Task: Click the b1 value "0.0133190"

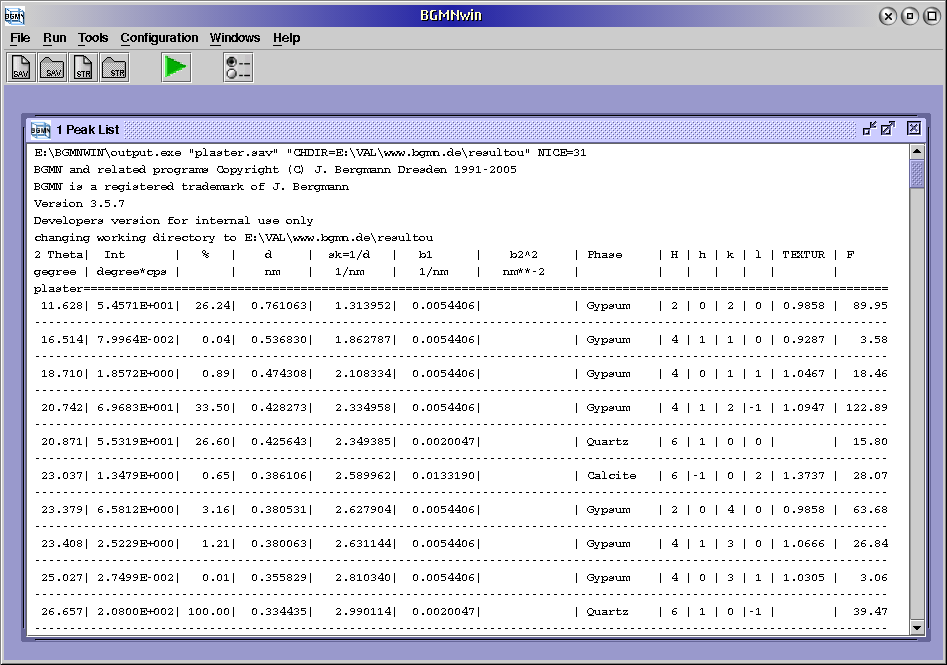Action: pos(443,475)
